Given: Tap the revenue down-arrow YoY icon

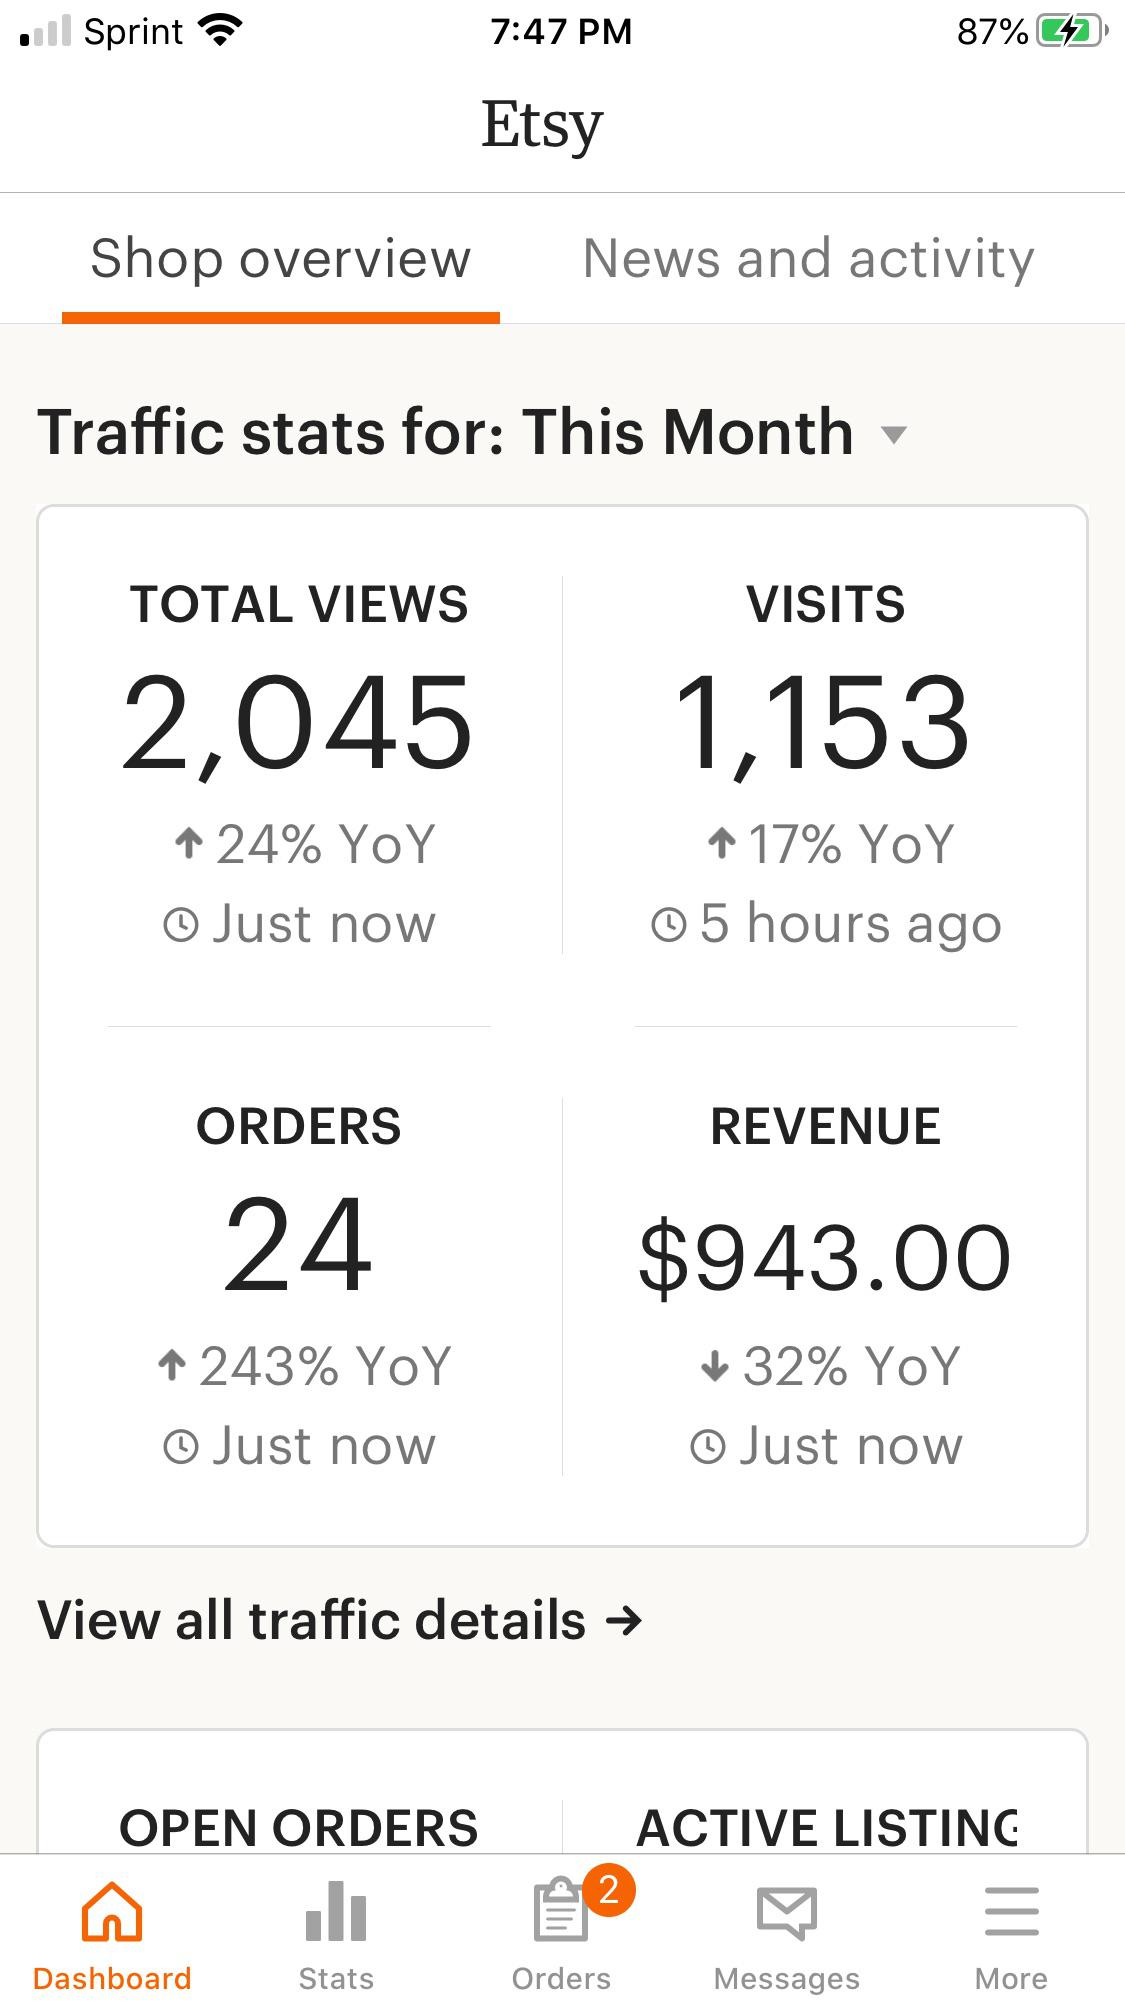Looking at the screenshot, I should [x=714, y=1365].
